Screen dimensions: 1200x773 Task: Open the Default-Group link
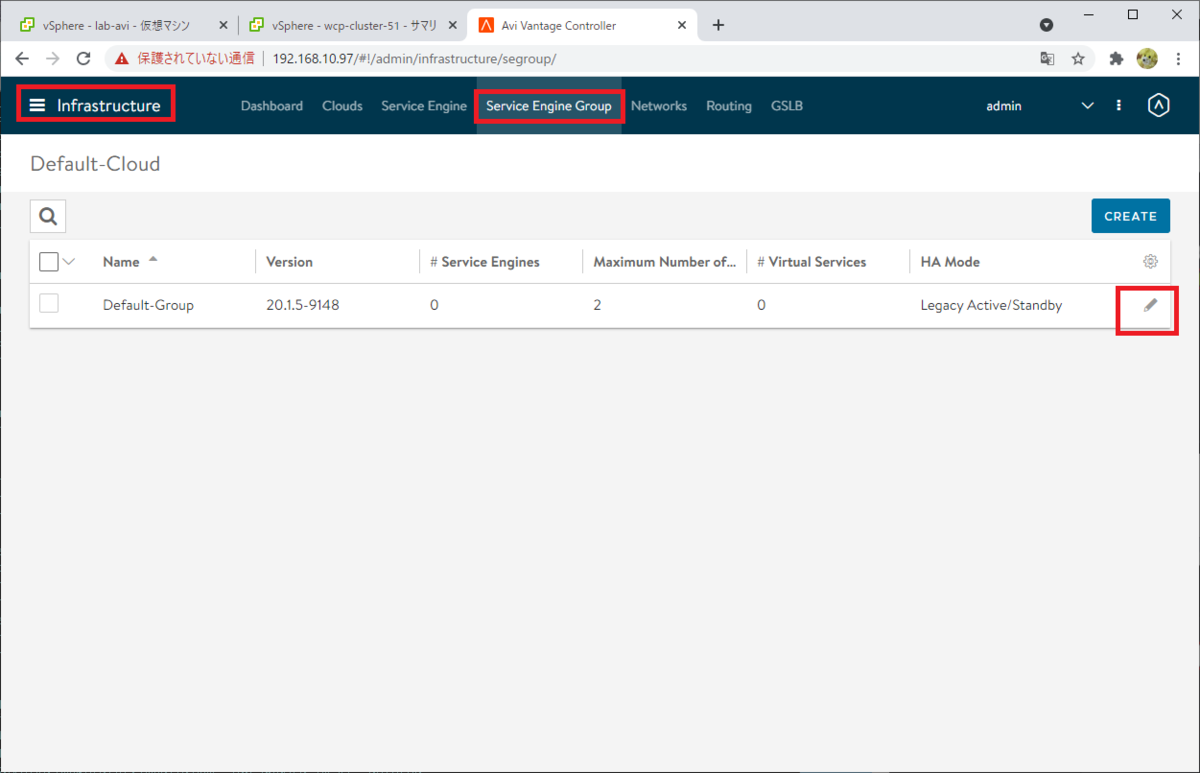[148, 305]
